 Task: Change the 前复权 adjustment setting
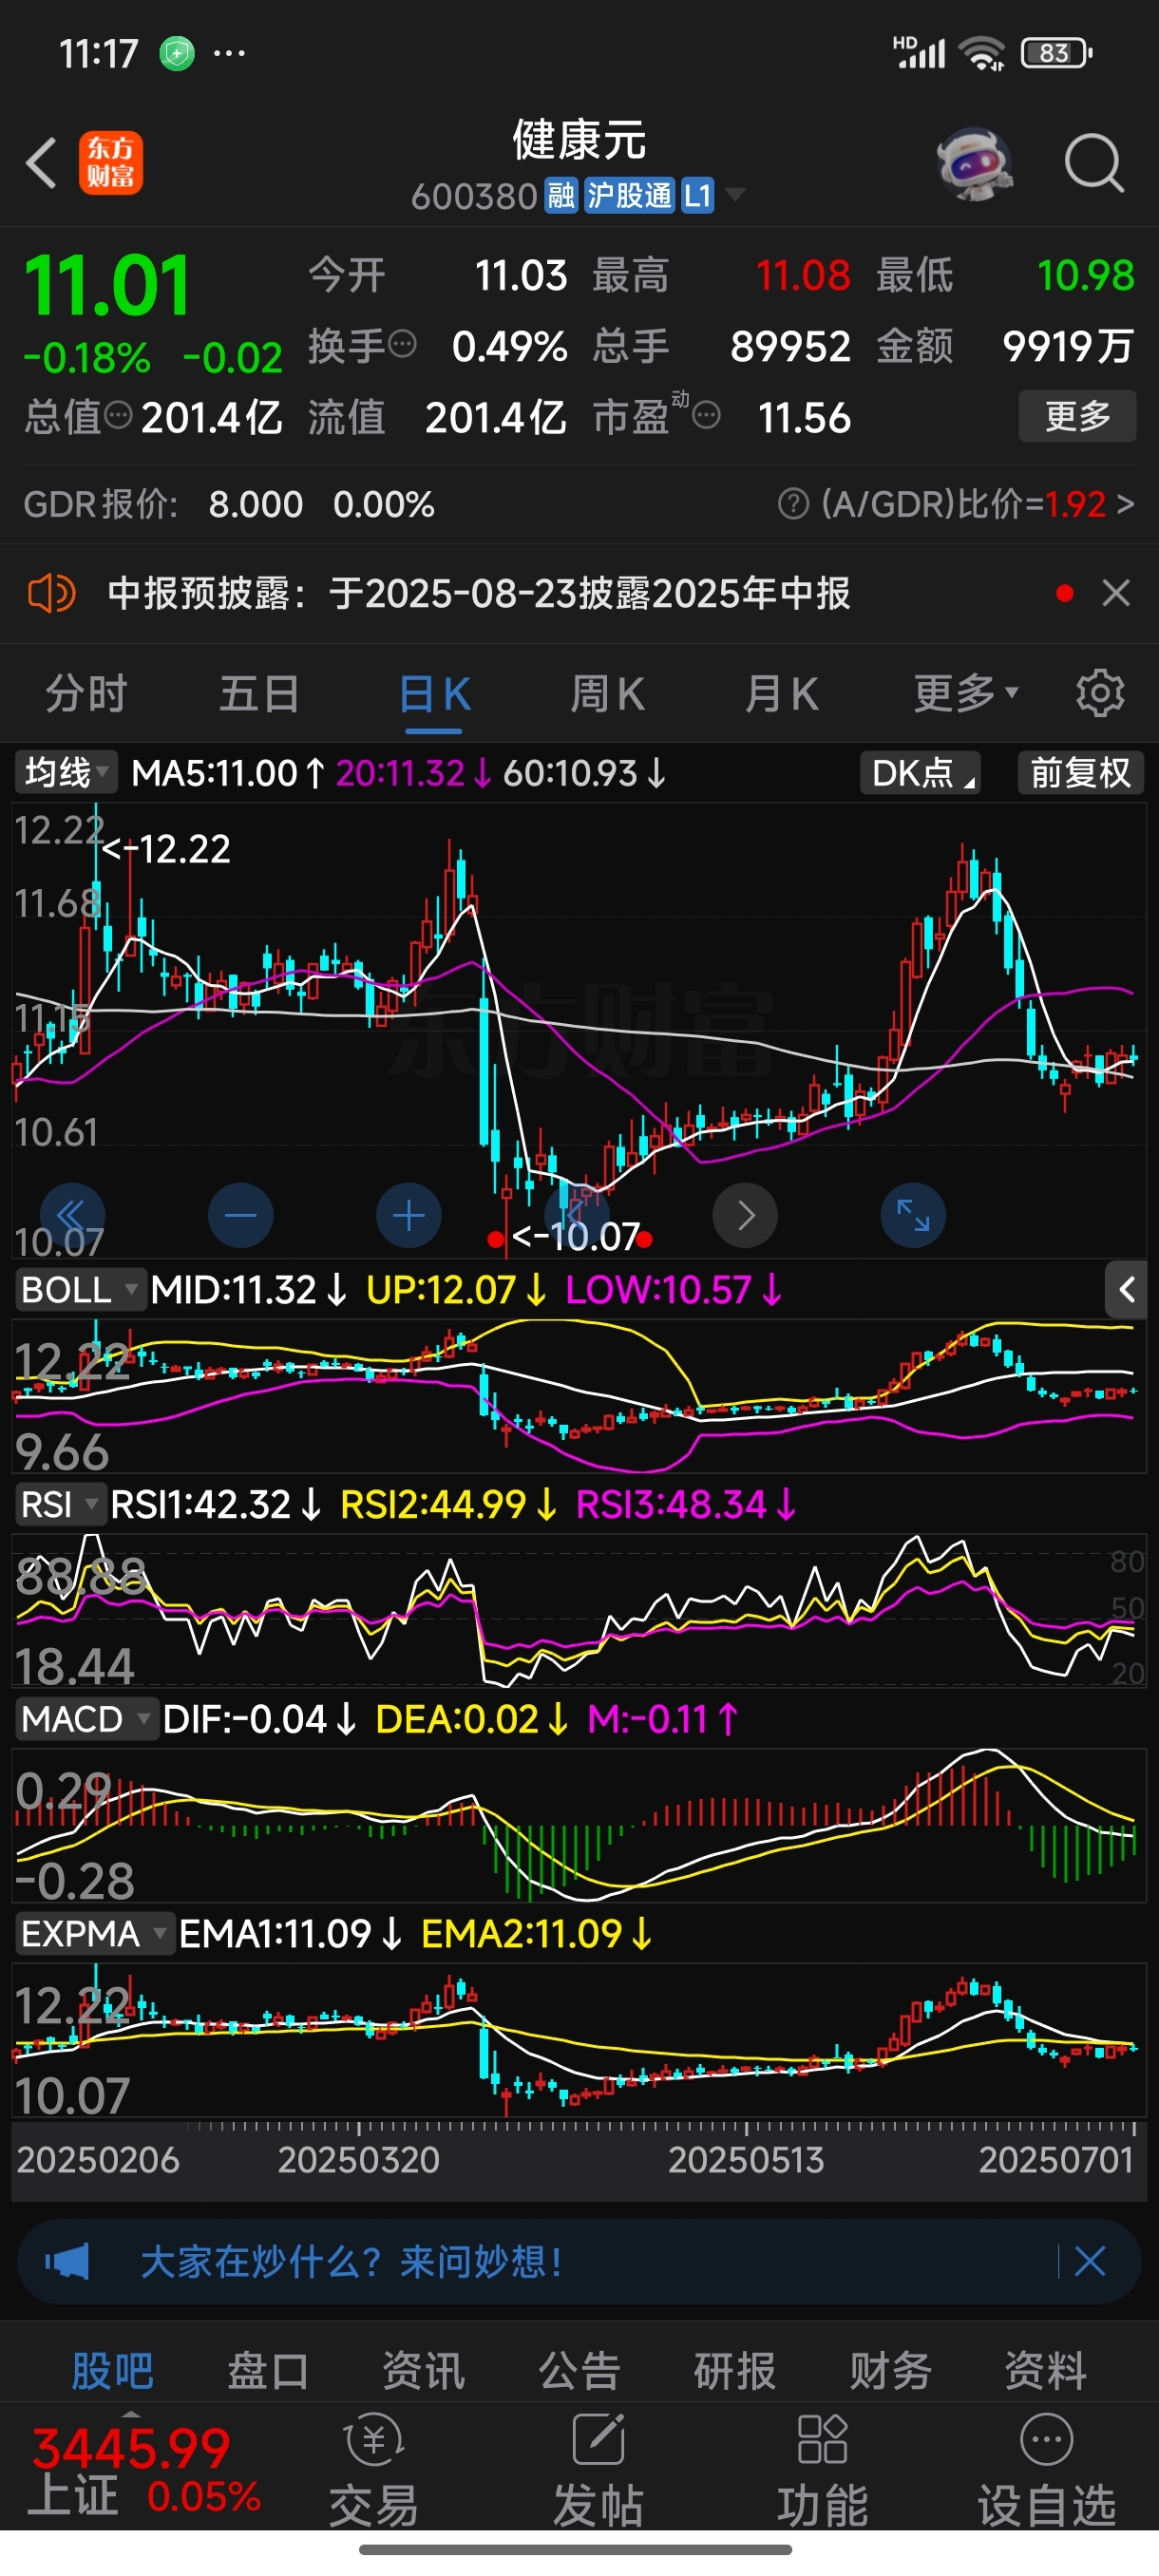click(1080, 773)
